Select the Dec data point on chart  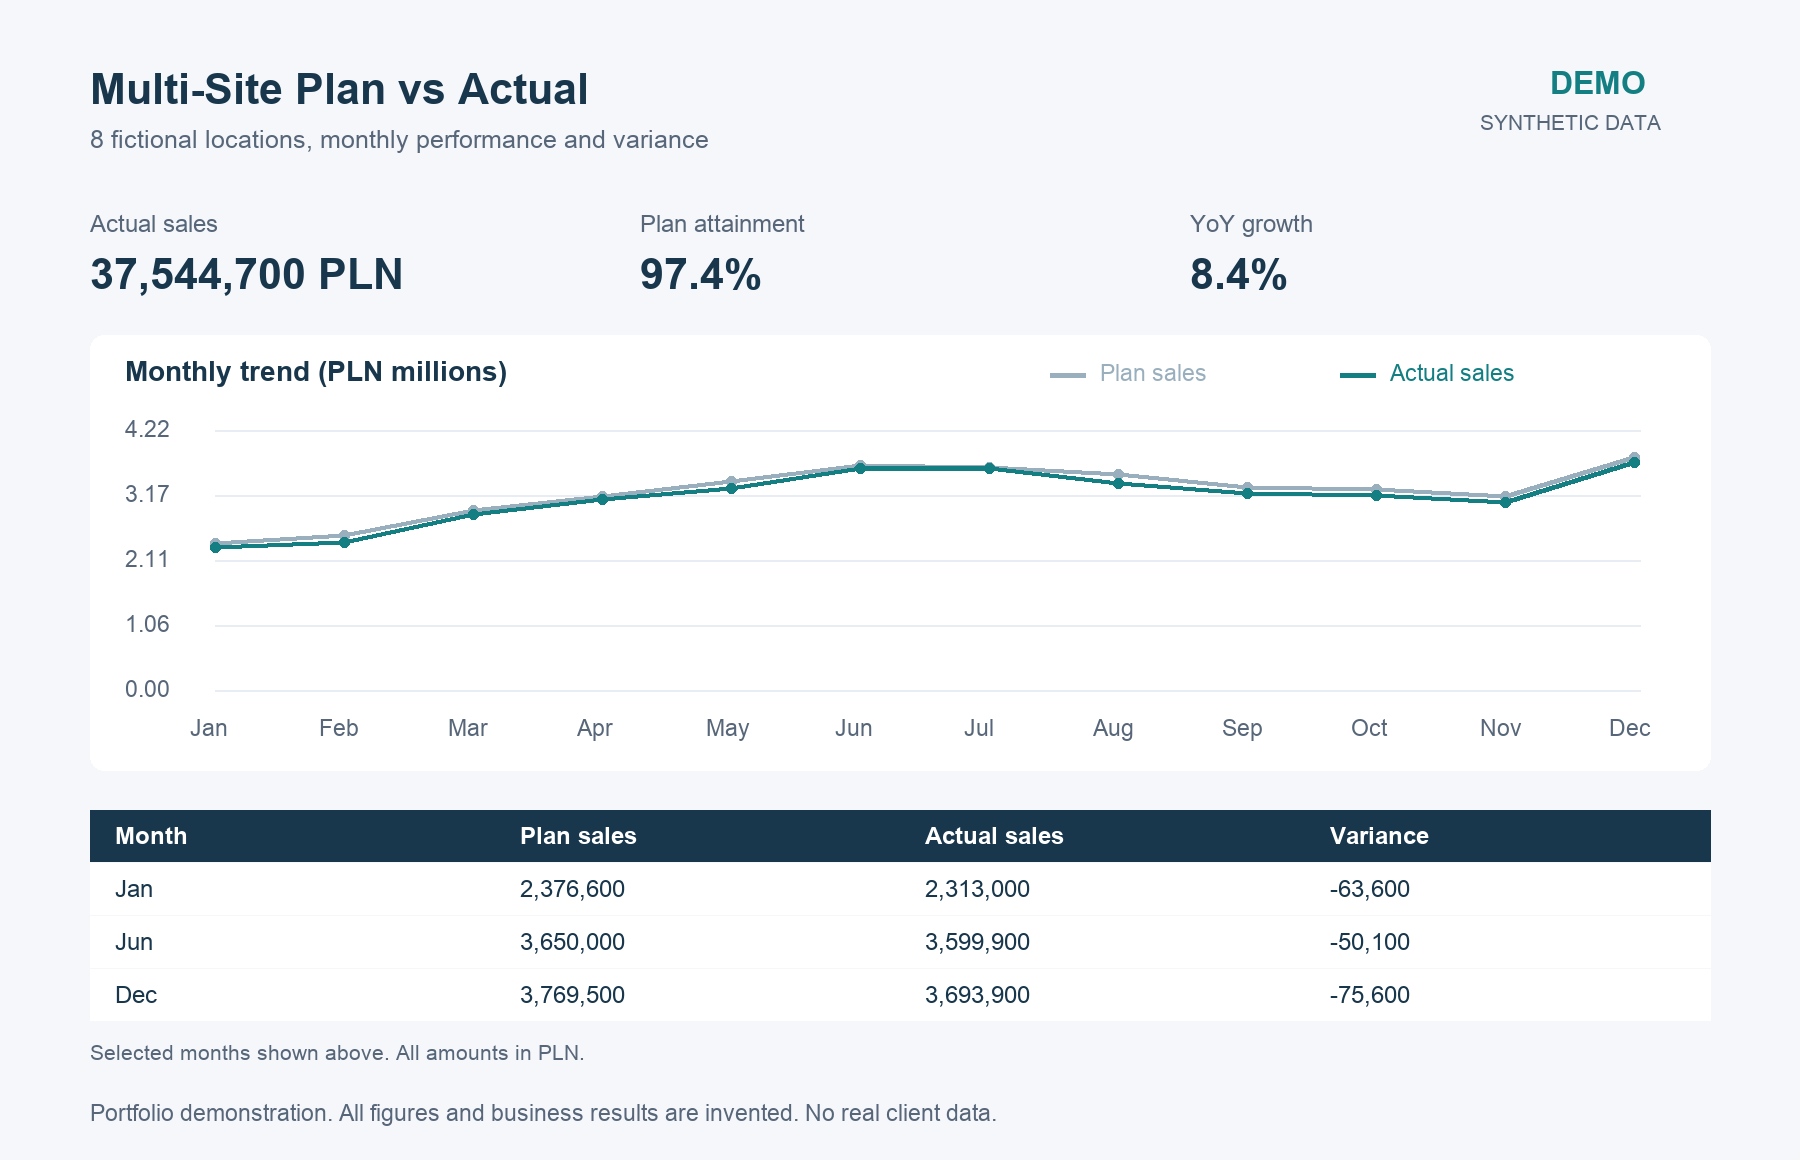pyautogui.click(x=1634, y=462)
